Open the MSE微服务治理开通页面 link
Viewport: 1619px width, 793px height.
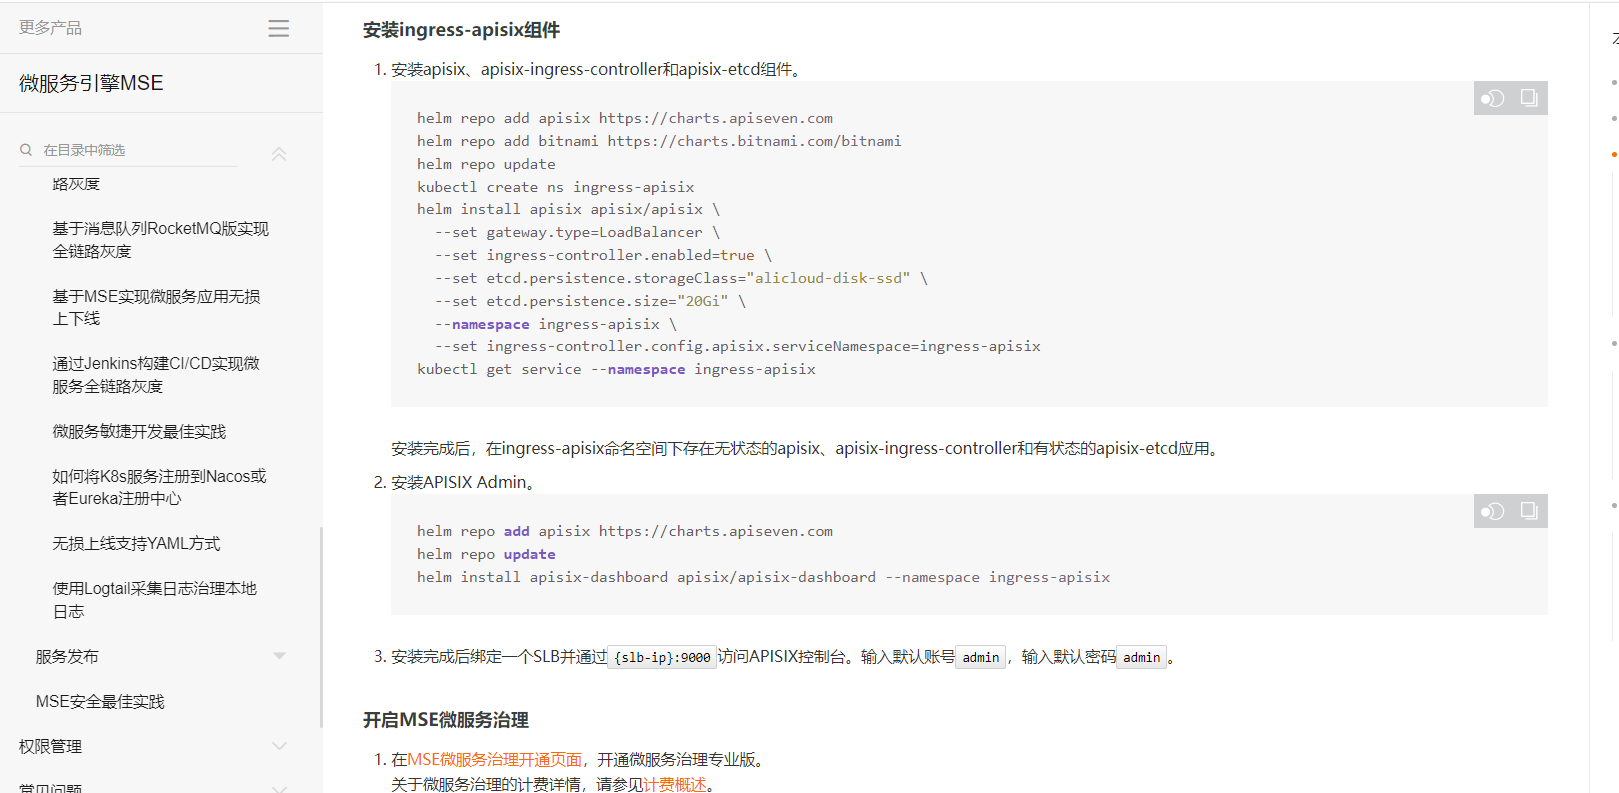coord(494,760)
